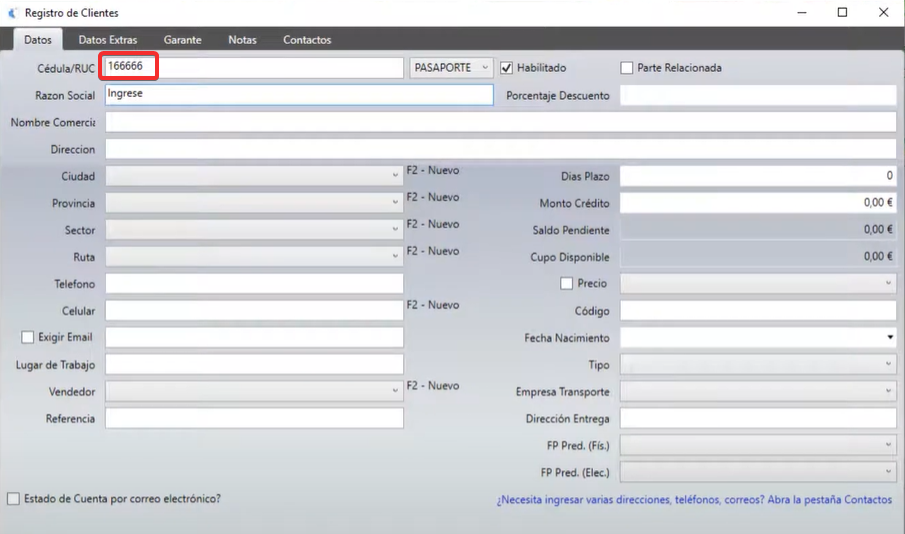Screen dimensions: 905x534
Task: Uncheck the Habilitado checkbox
Action: click(x=506, y=68)
